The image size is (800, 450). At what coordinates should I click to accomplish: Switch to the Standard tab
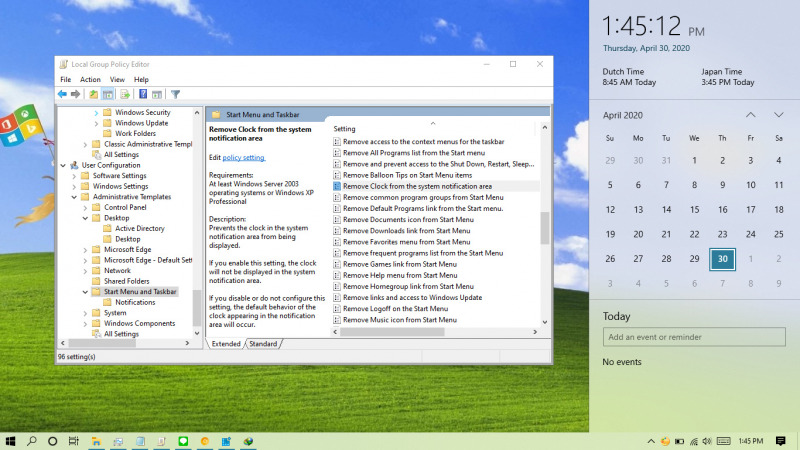(263, 344)
